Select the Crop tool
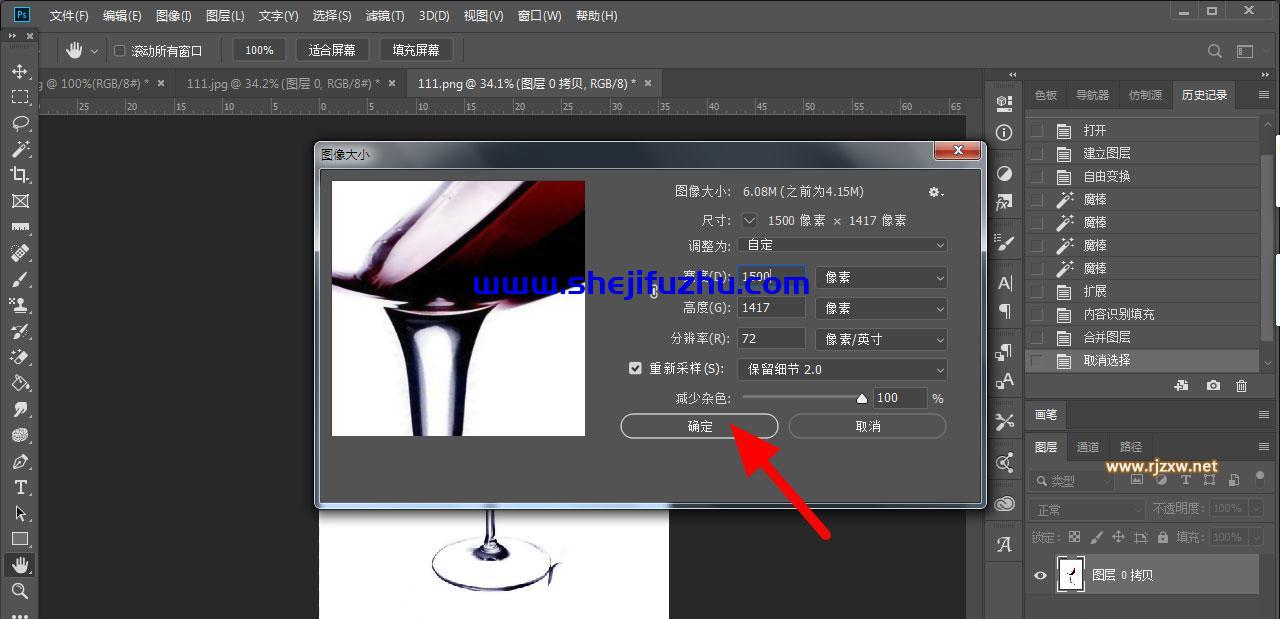 (x=20, y=175)
